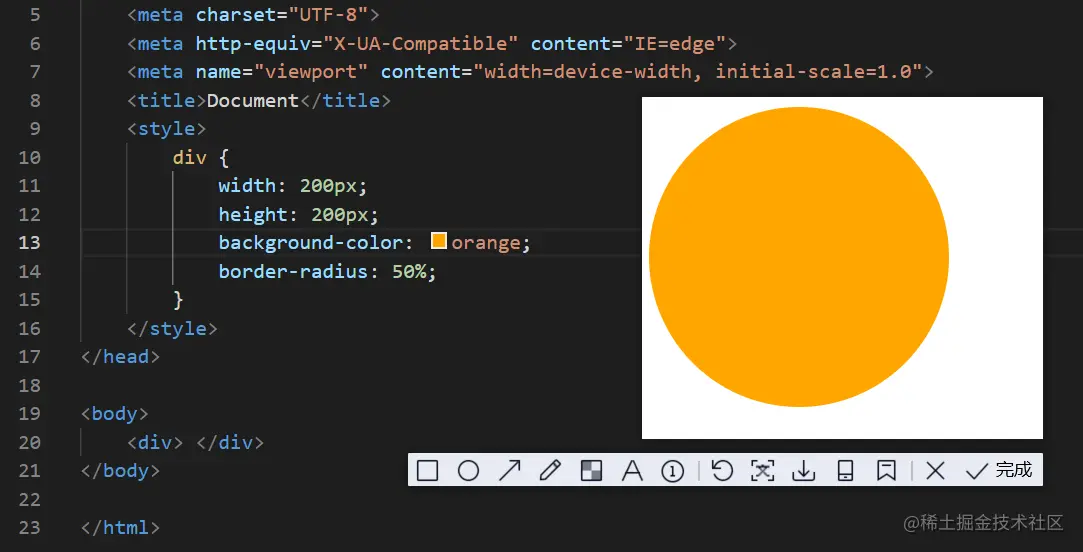Undo the last annotation

(722, 470)
